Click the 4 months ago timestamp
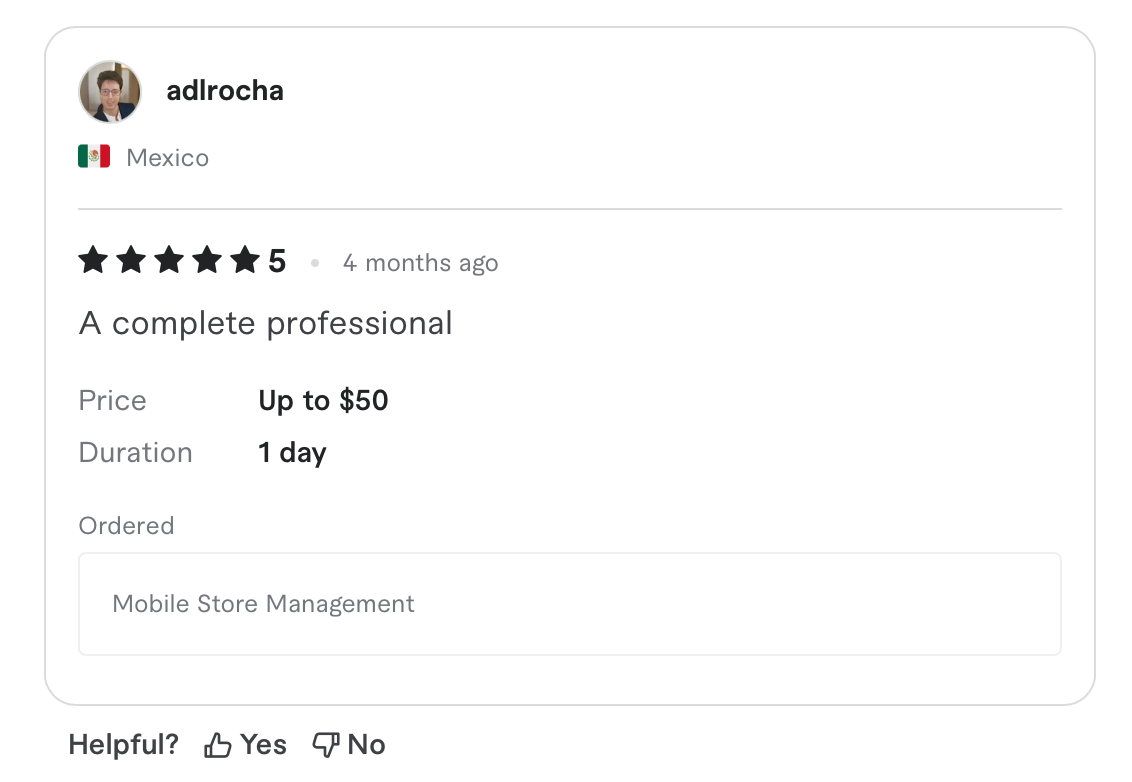Image resolution: width=1132 pixels, height=782 pixels. pyautogui.click(x=420, y=262)
